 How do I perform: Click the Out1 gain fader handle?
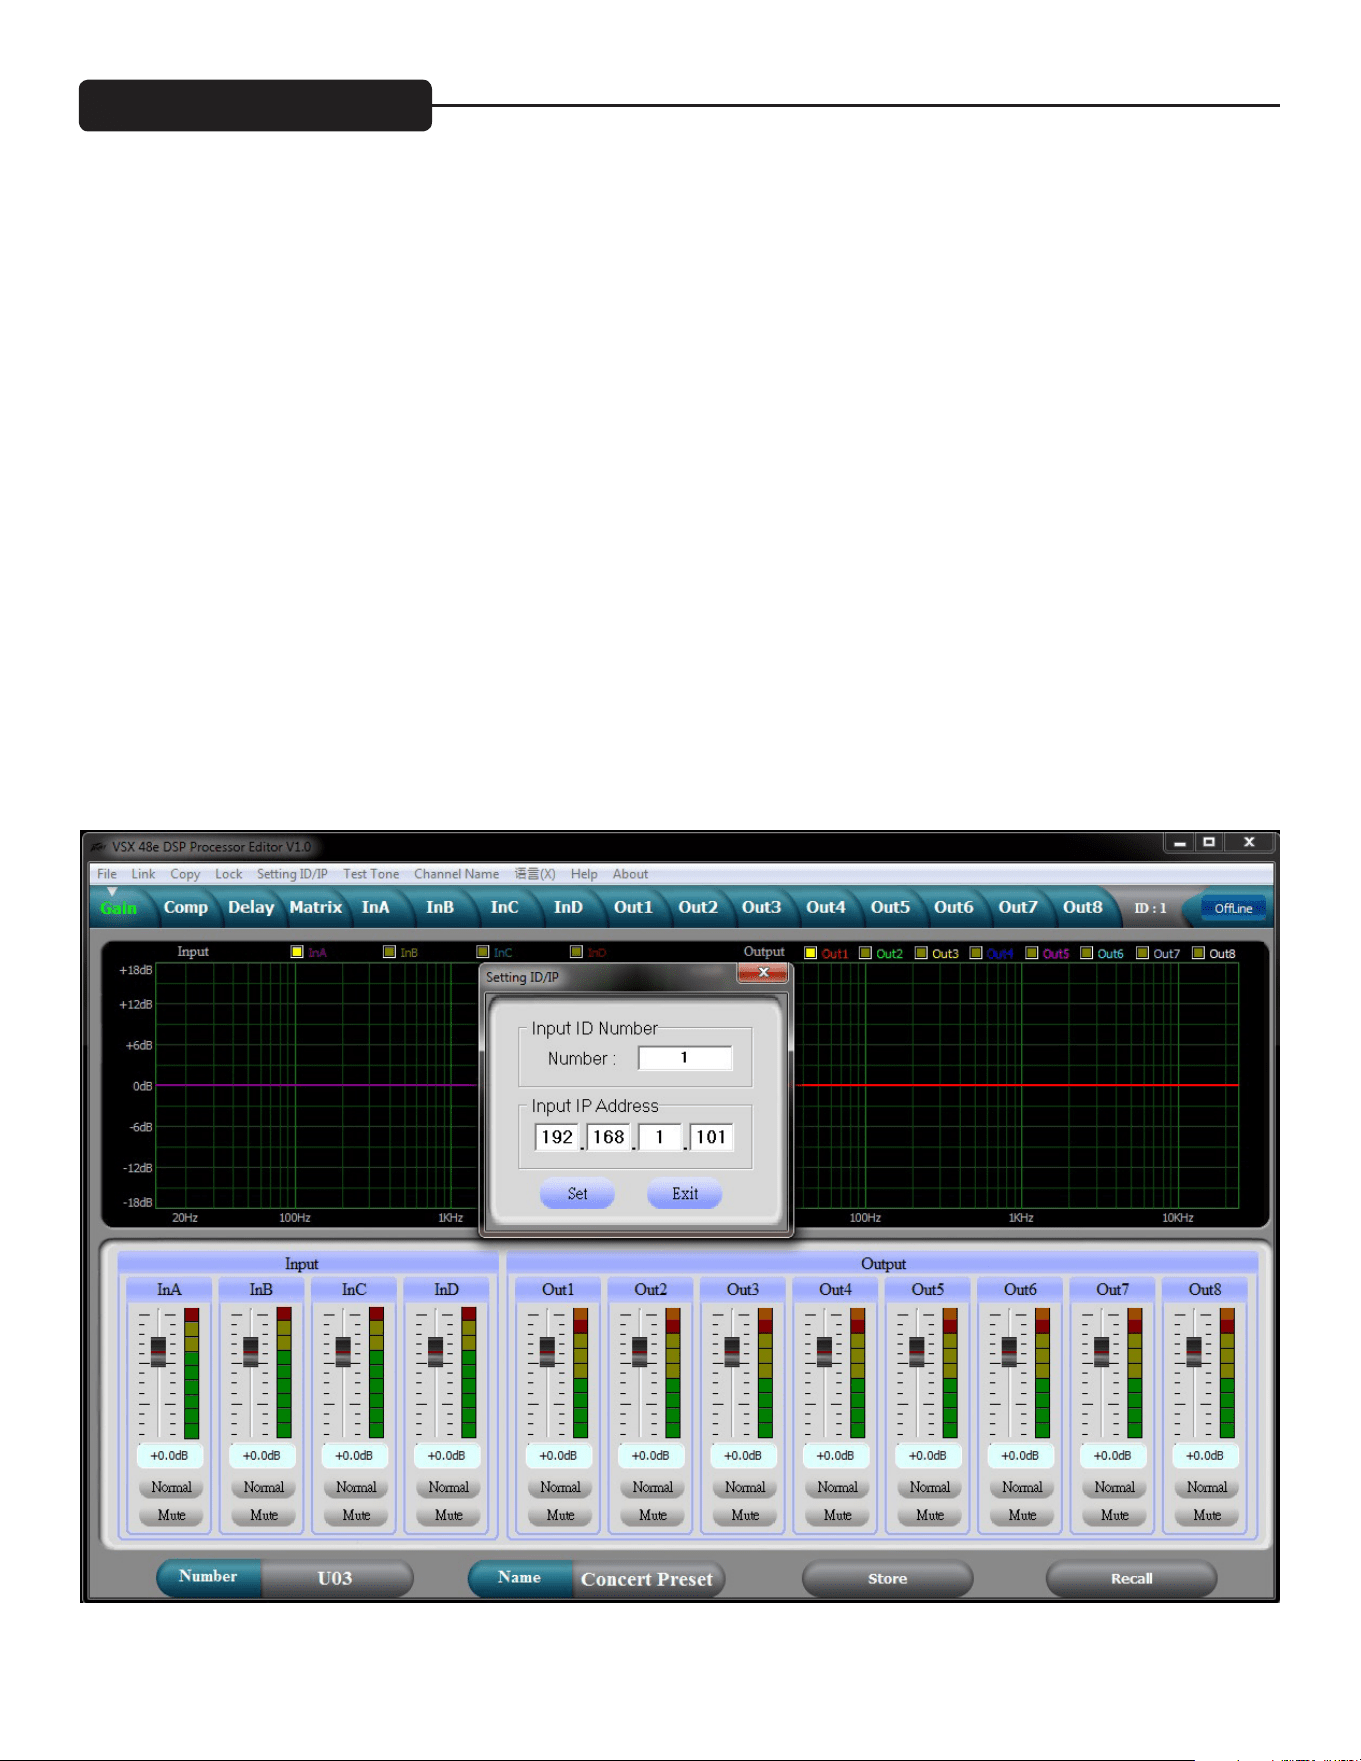click(547, 1352)
